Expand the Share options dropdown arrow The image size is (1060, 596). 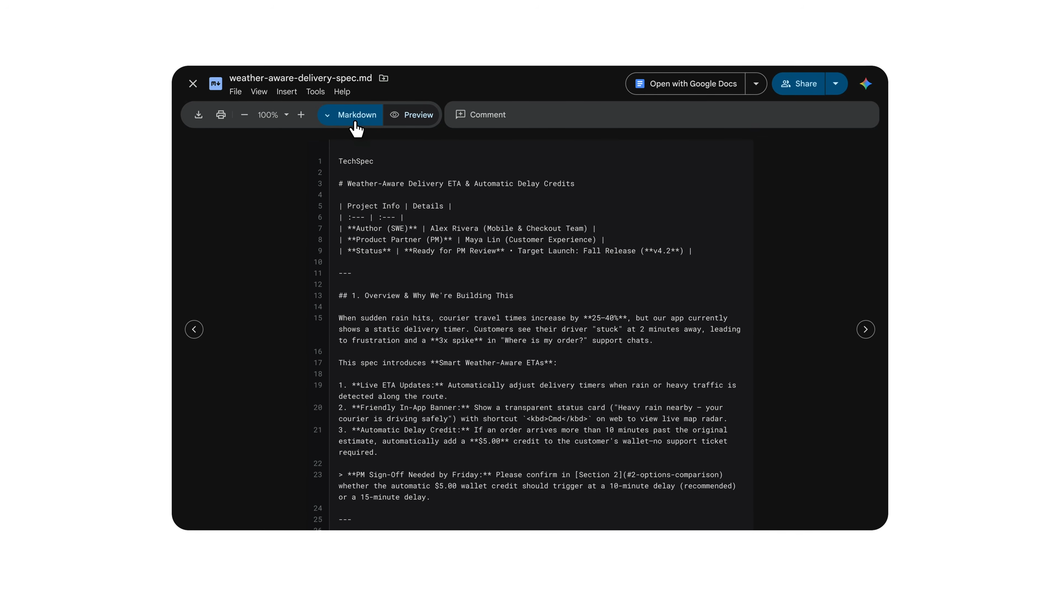tap(836, 84)
